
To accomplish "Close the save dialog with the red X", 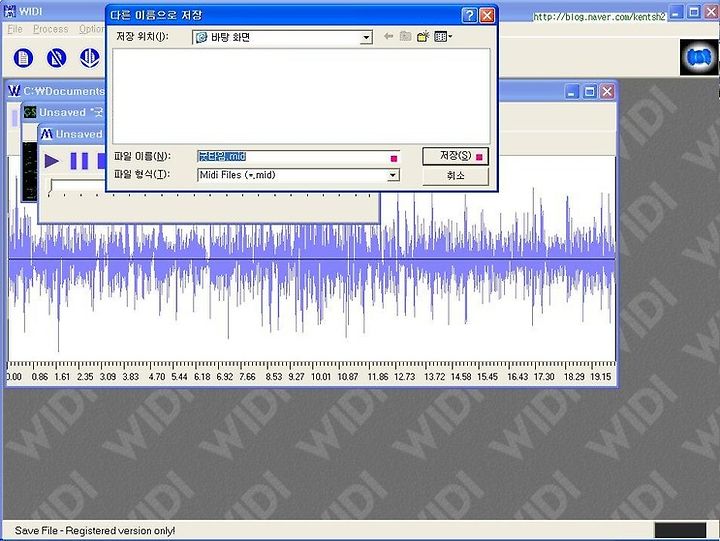I will (x=487, y=16).
